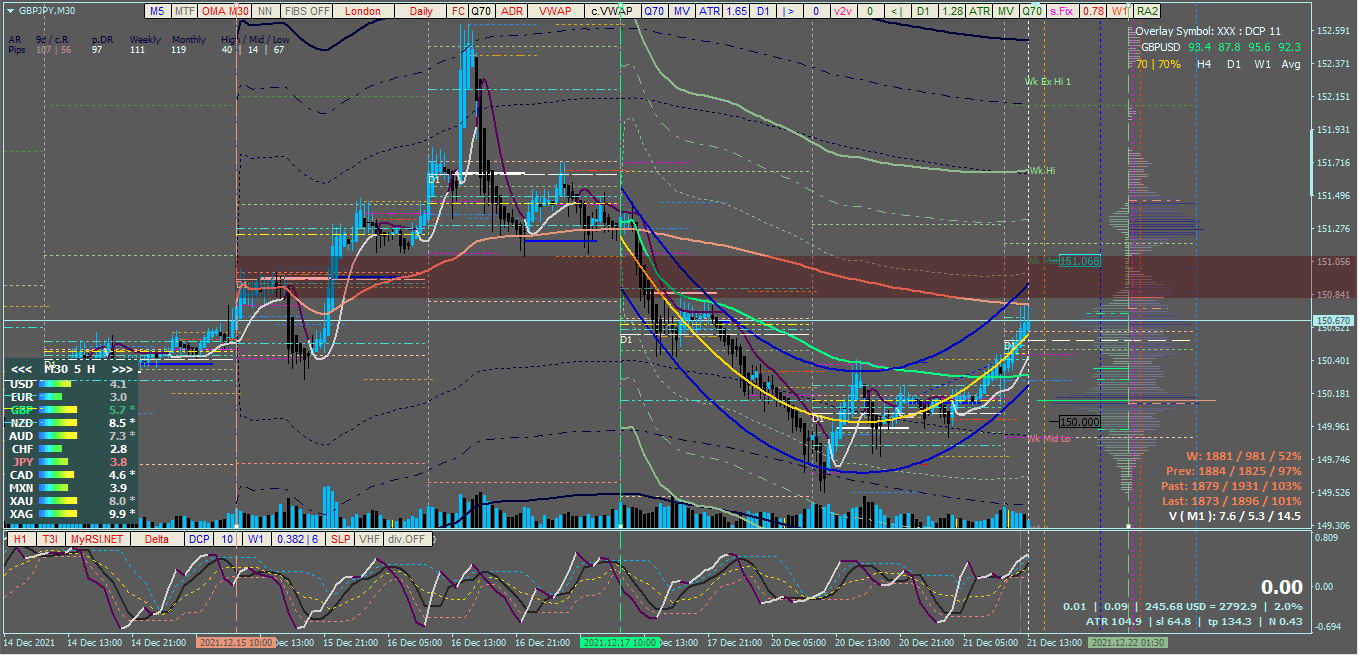Click the v2v toolbar button

pos(843,11)
